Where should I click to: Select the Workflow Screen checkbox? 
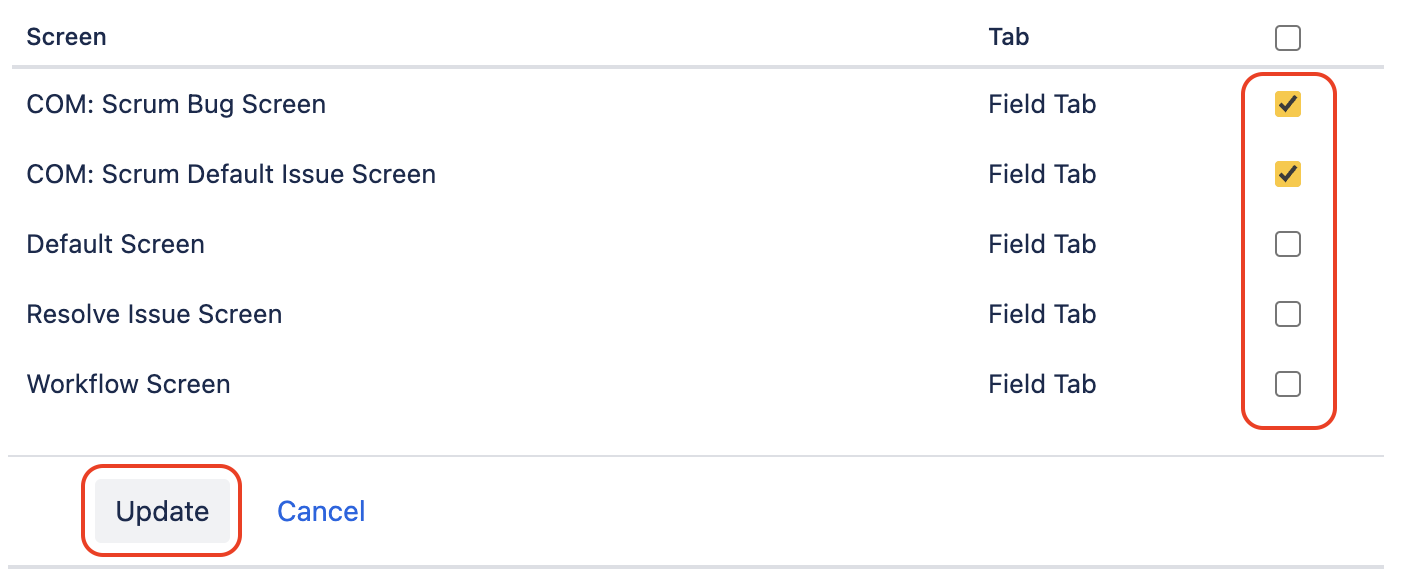1288,384
